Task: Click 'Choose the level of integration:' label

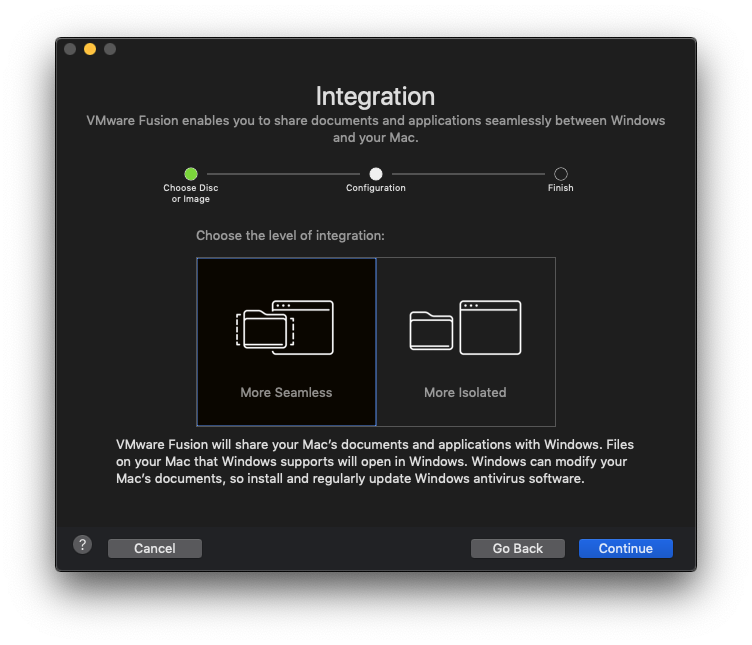Action: tap(290, 235)
